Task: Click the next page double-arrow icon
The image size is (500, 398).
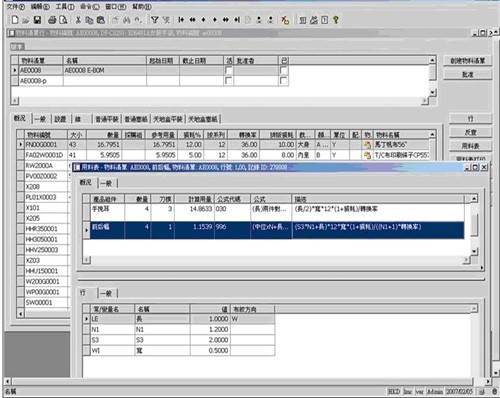Action: tap(226, 20)
